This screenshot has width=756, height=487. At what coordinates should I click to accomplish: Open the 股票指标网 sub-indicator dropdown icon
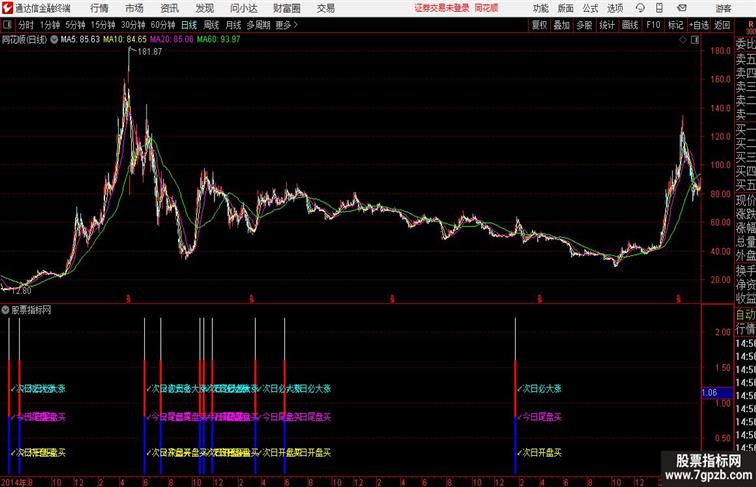pos(5,310)
